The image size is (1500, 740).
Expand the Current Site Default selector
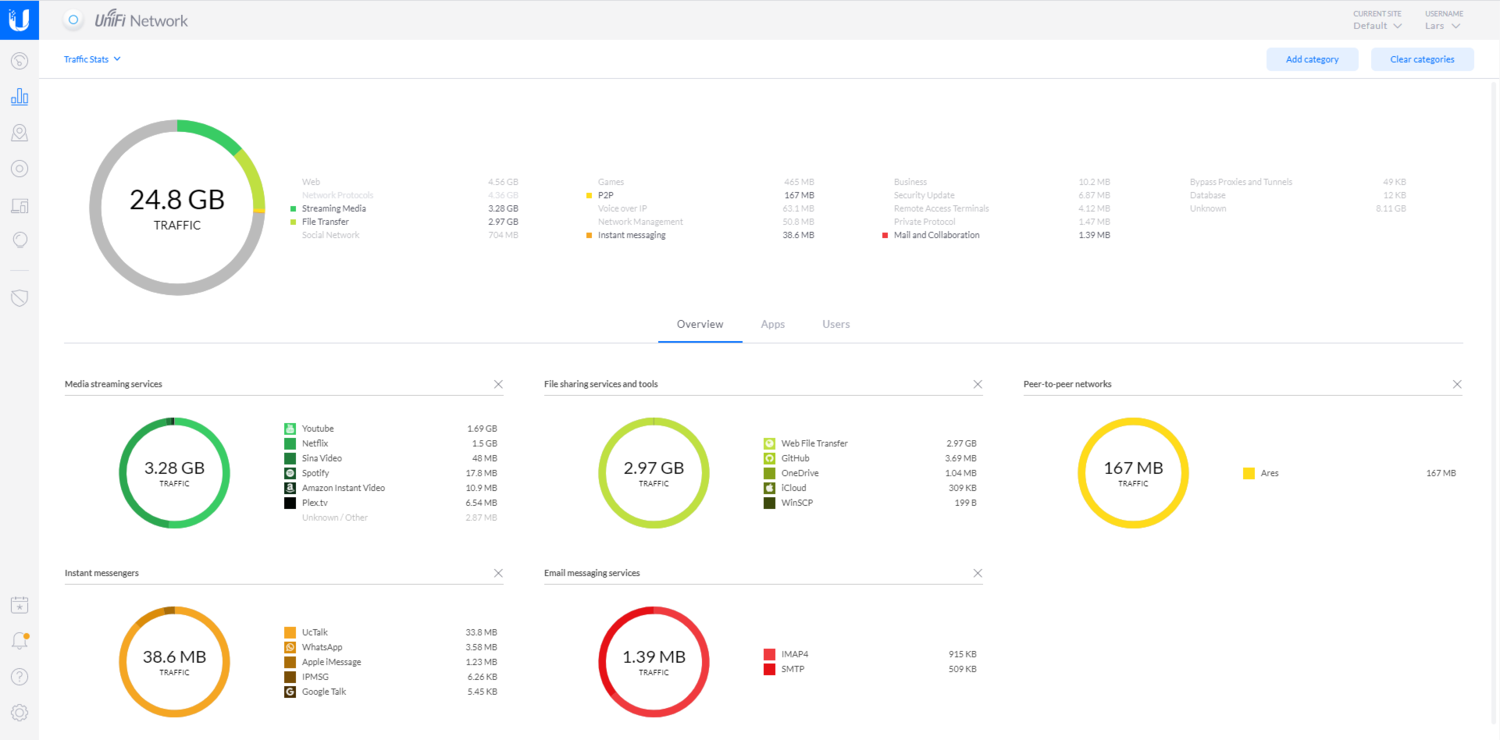pyautogui.click(x=1377, y=25)
